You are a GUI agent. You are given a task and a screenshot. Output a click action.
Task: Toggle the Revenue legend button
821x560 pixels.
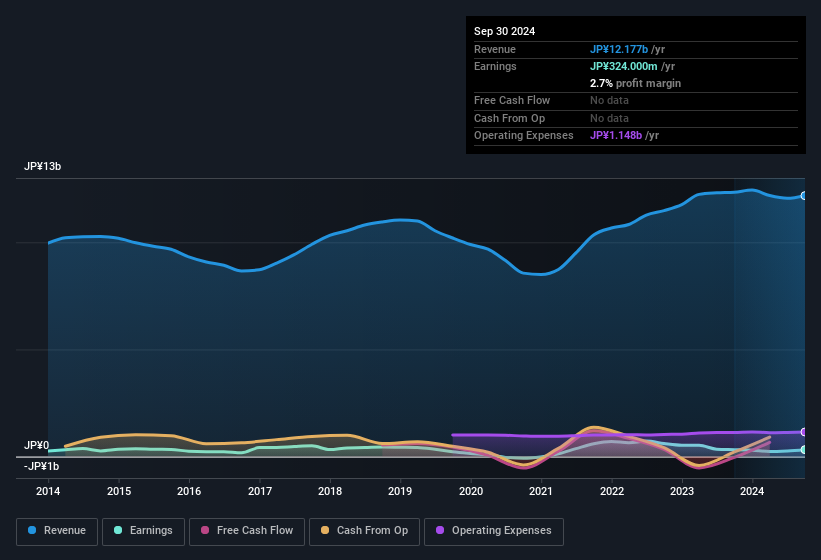pyautogui.click(x=57, y=531)
